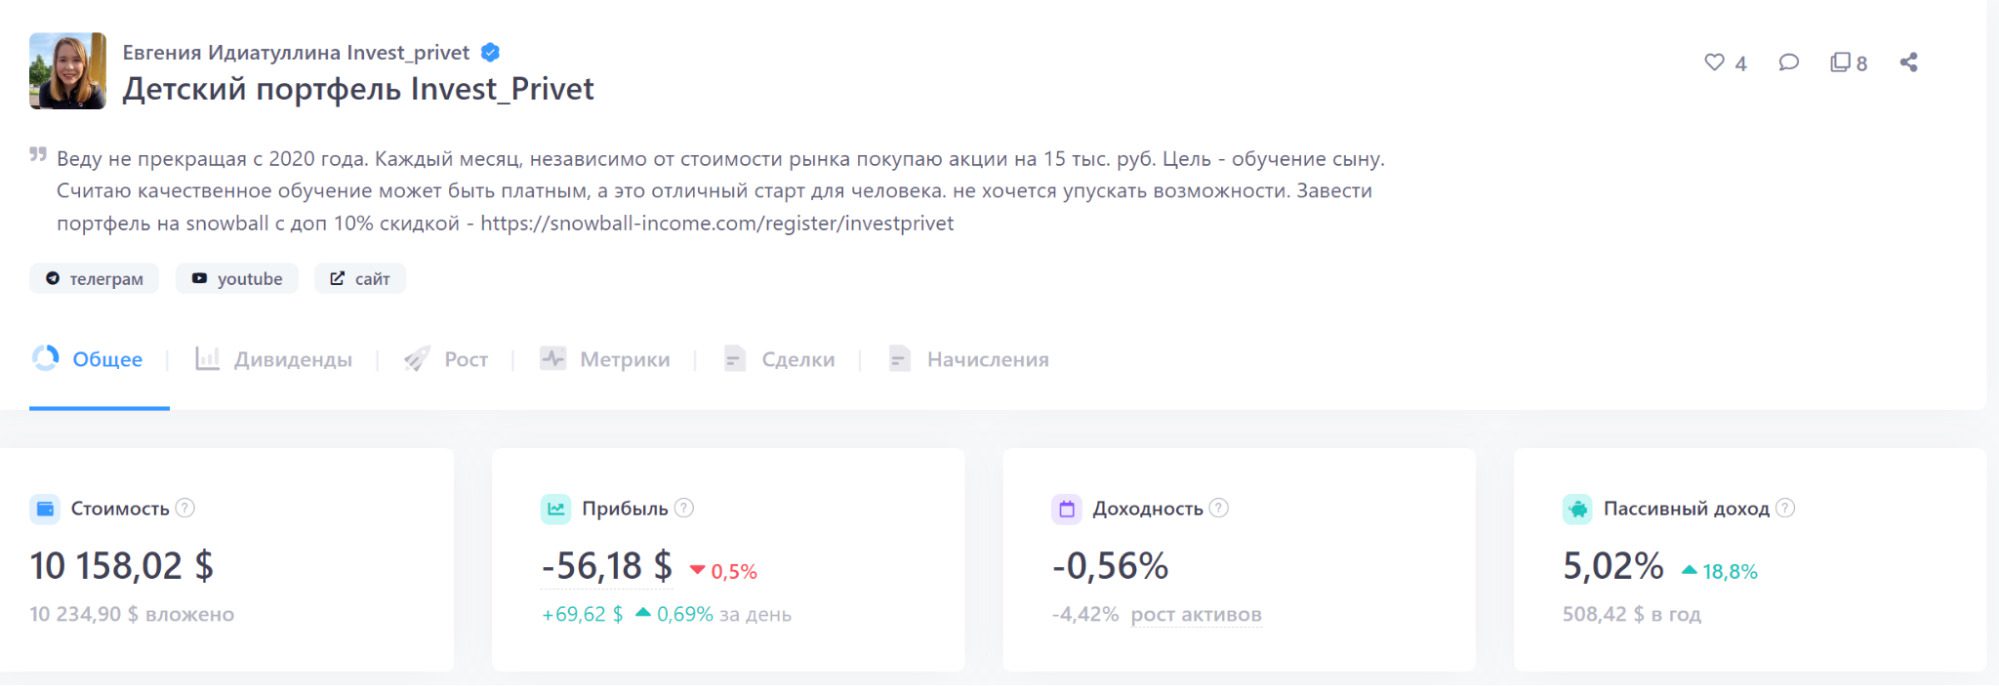The height and width of the screenshot is (686, 1999).
Task: Click the piggy bank passive income icon
Action: (x=1577, y=509)
